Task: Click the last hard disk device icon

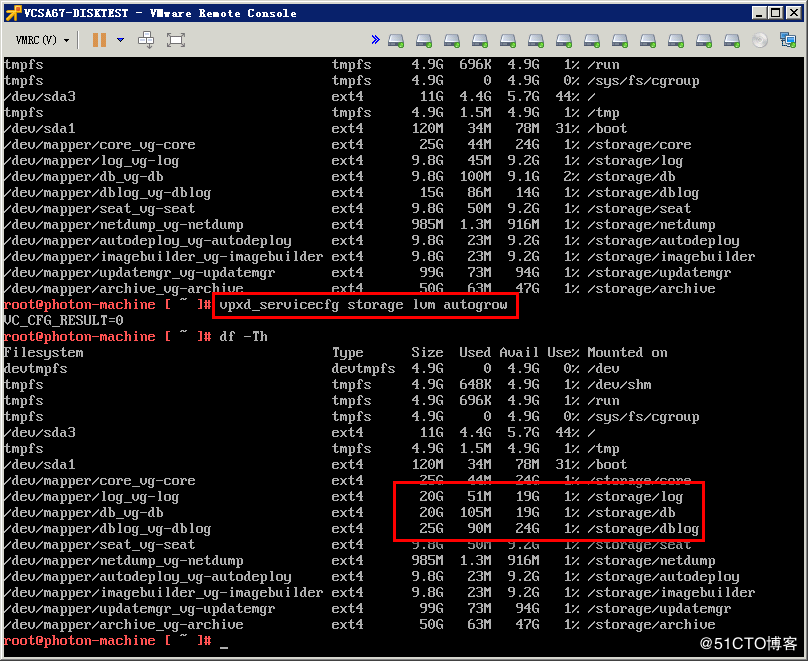Action: 732,40
